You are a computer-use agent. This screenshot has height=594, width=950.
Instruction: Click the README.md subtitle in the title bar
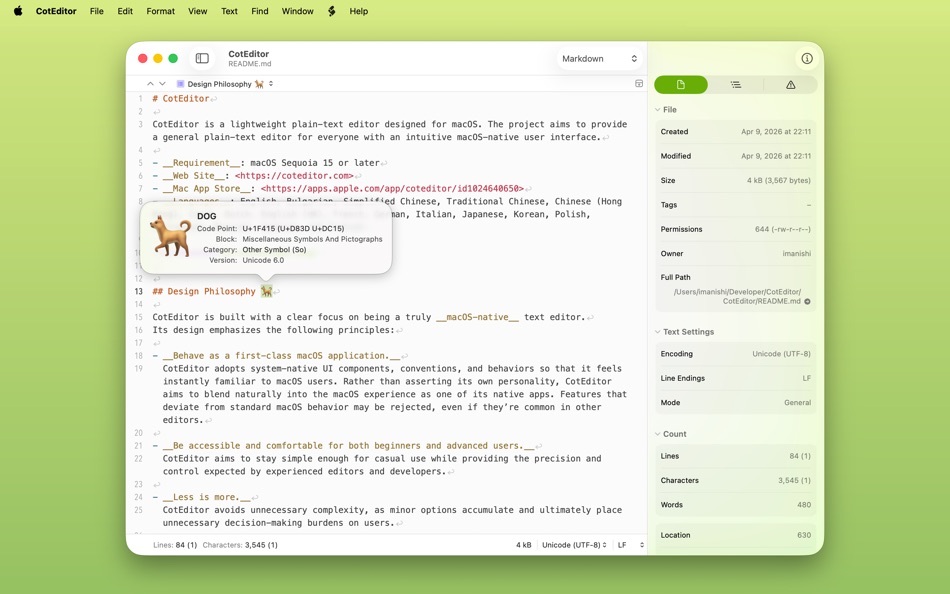pyautogui.click(x=250, y=64)
